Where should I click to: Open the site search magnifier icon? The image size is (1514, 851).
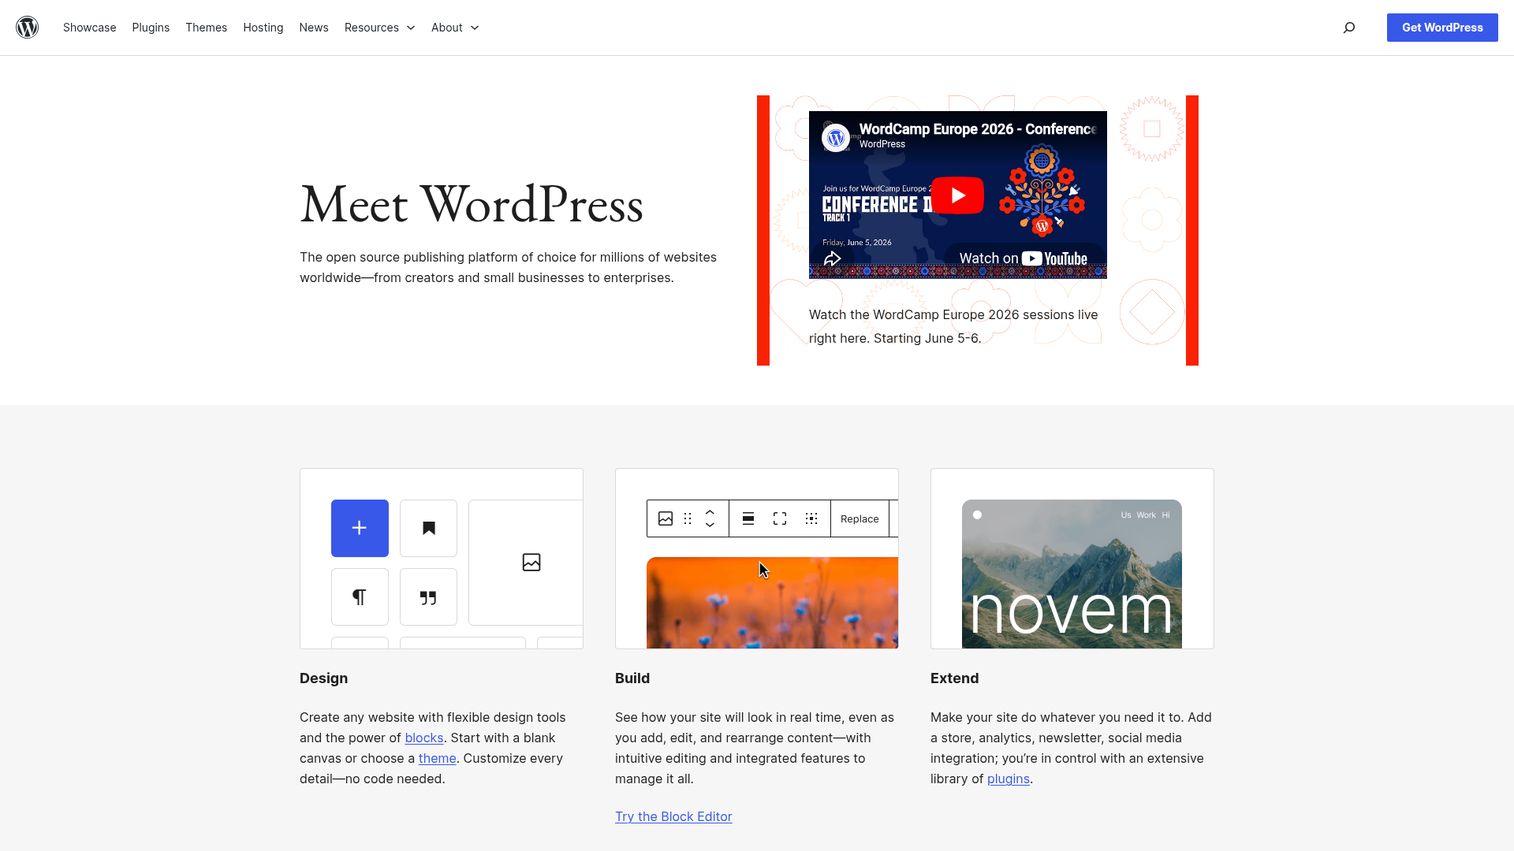(1349, 27)
